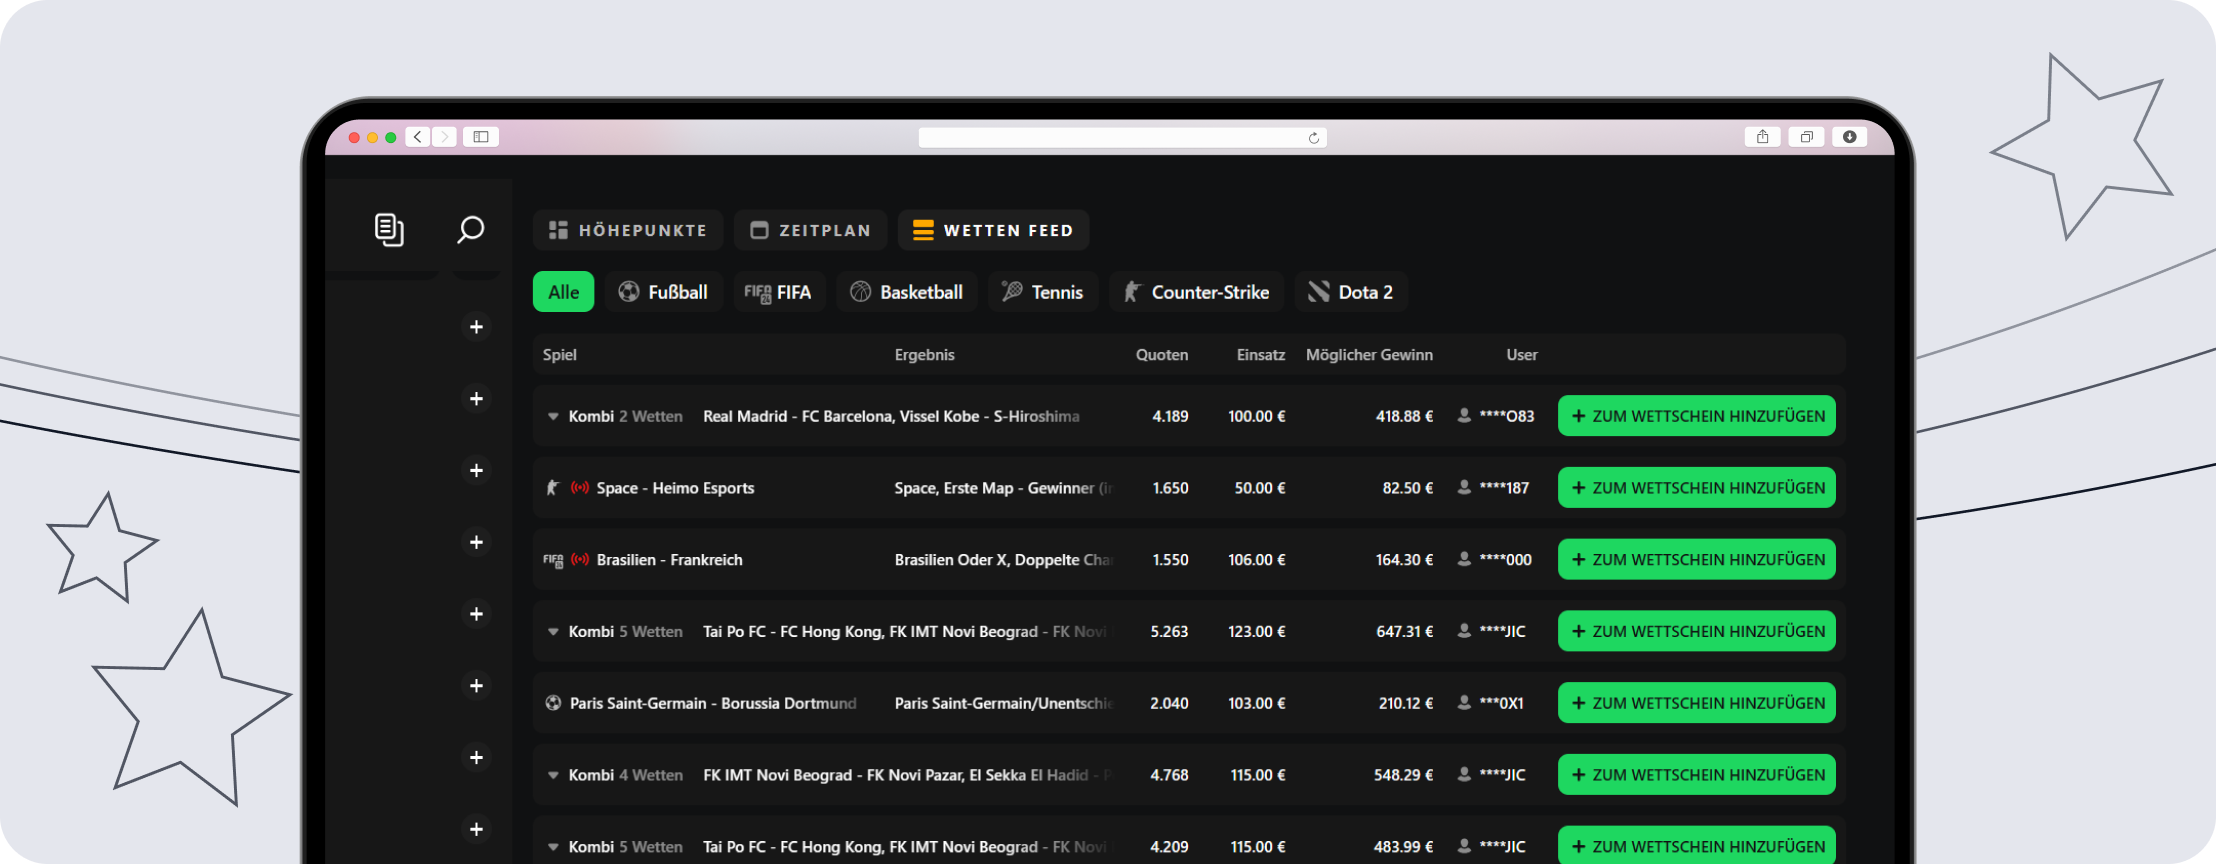Screen dimensions: 2216x864
Task: Click the match text Paris Saint-Germain - Borussia Dortmund
Action: pos(713,703)
